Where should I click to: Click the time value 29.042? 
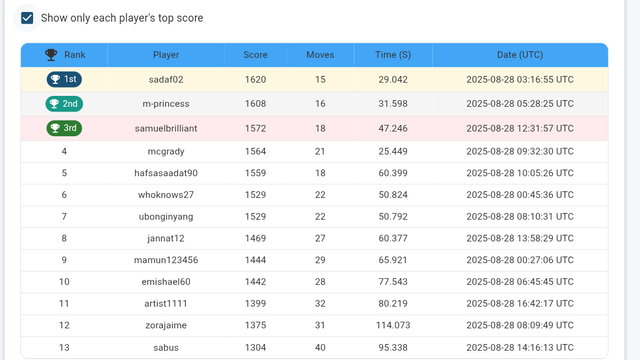coord(393,80)
